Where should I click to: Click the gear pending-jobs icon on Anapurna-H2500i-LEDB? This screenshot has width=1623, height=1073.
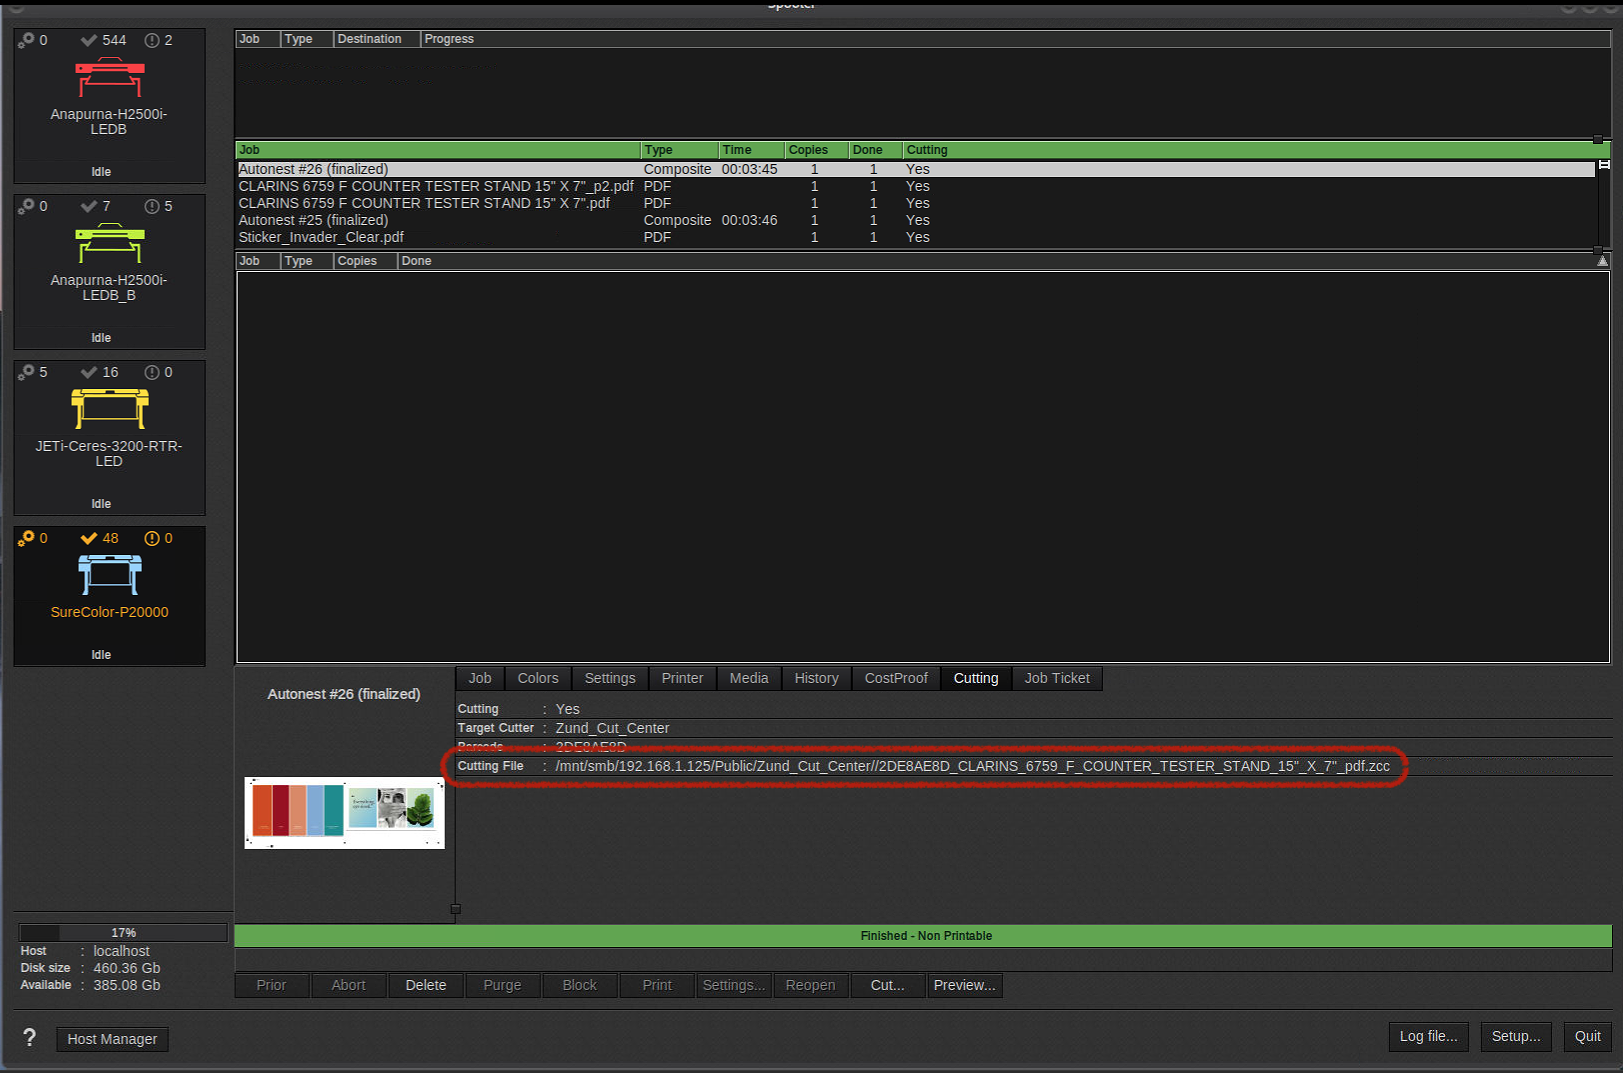[24, 40]
